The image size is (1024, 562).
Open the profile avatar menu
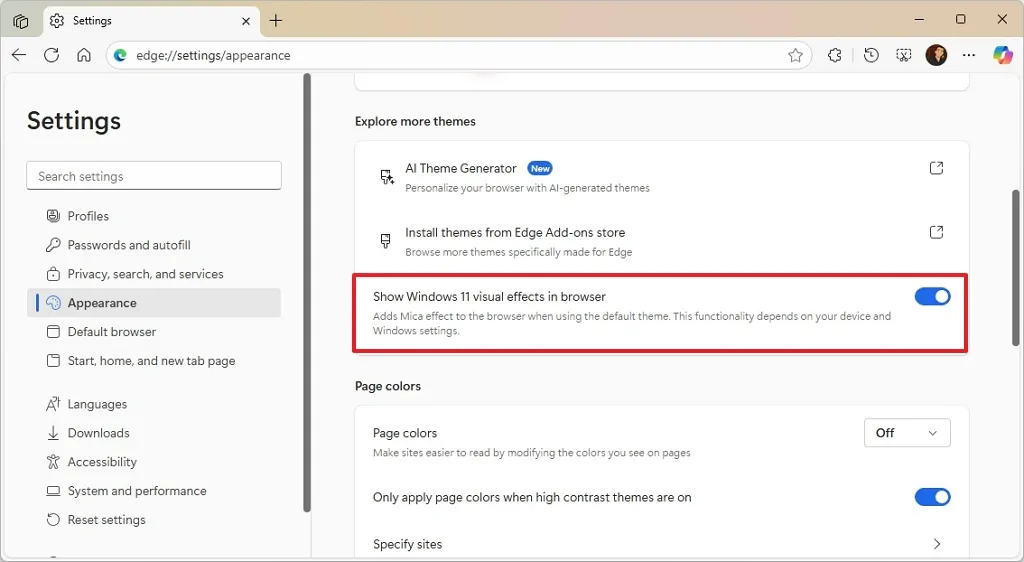936,55
